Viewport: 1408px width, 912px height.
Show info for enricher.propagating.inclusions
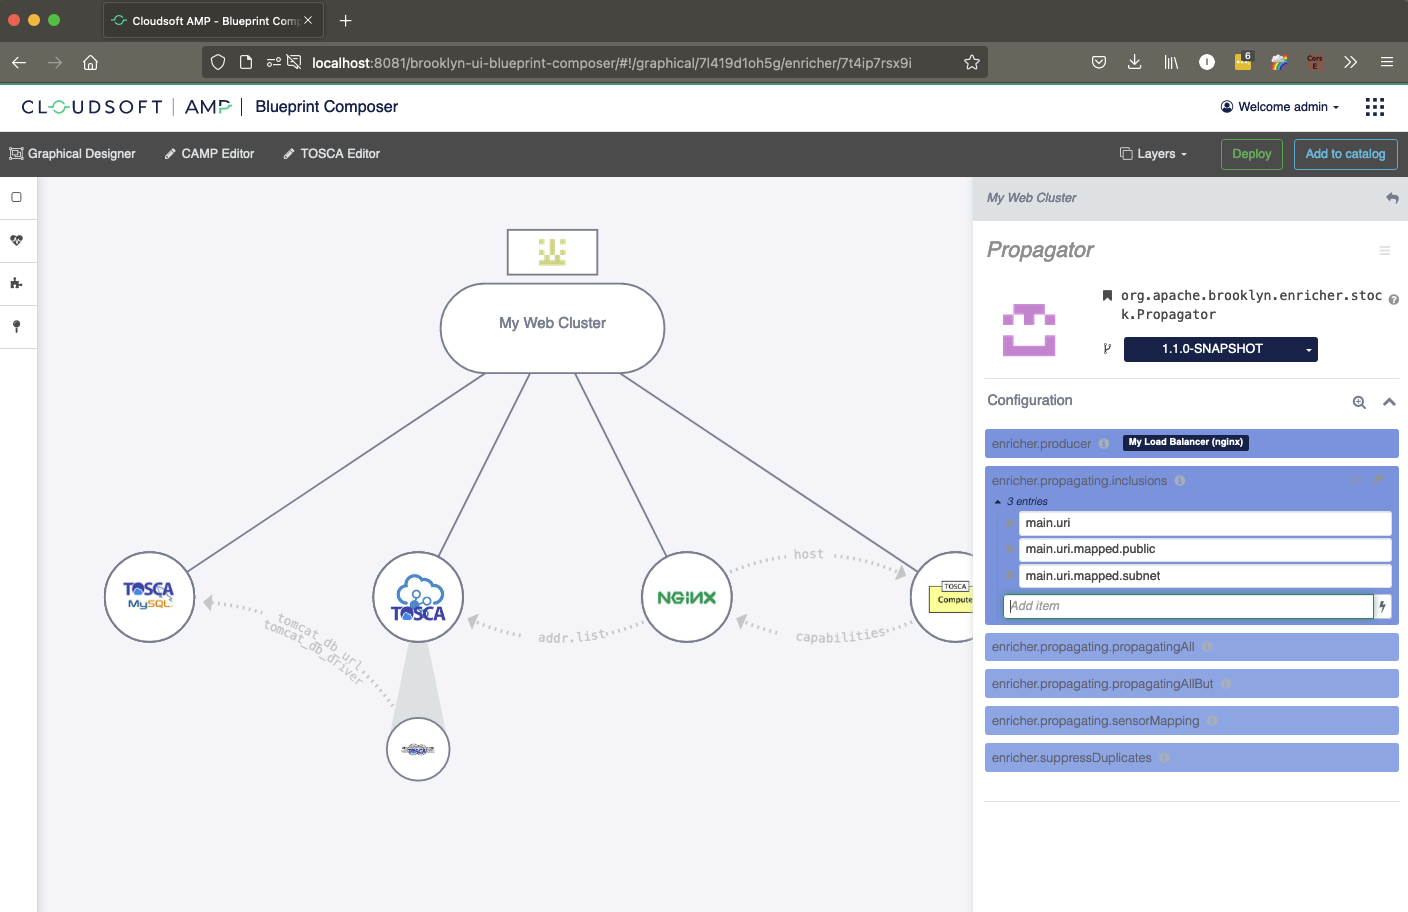click(x=1180, y=481)
